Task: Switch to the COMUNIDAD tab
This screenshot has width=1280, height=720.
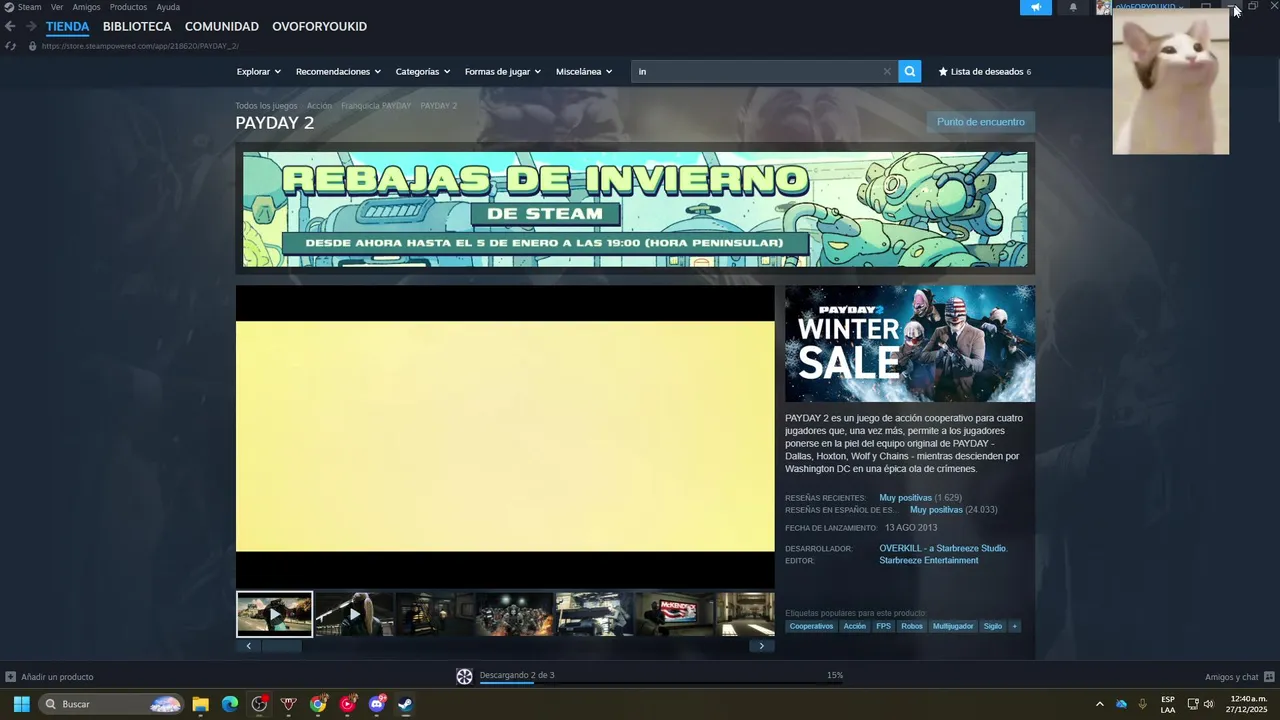Action: [x=222, y=27]
